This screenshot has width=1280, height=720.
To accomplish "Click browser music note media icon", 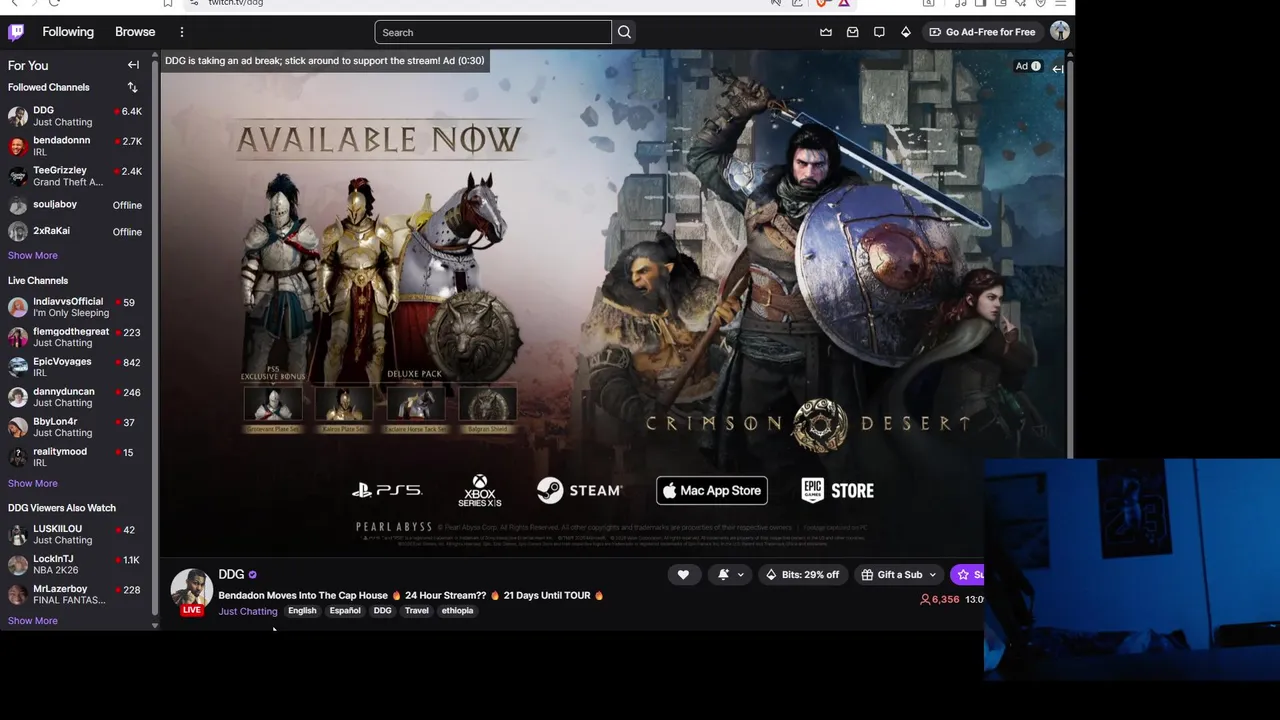I will 960,3.
